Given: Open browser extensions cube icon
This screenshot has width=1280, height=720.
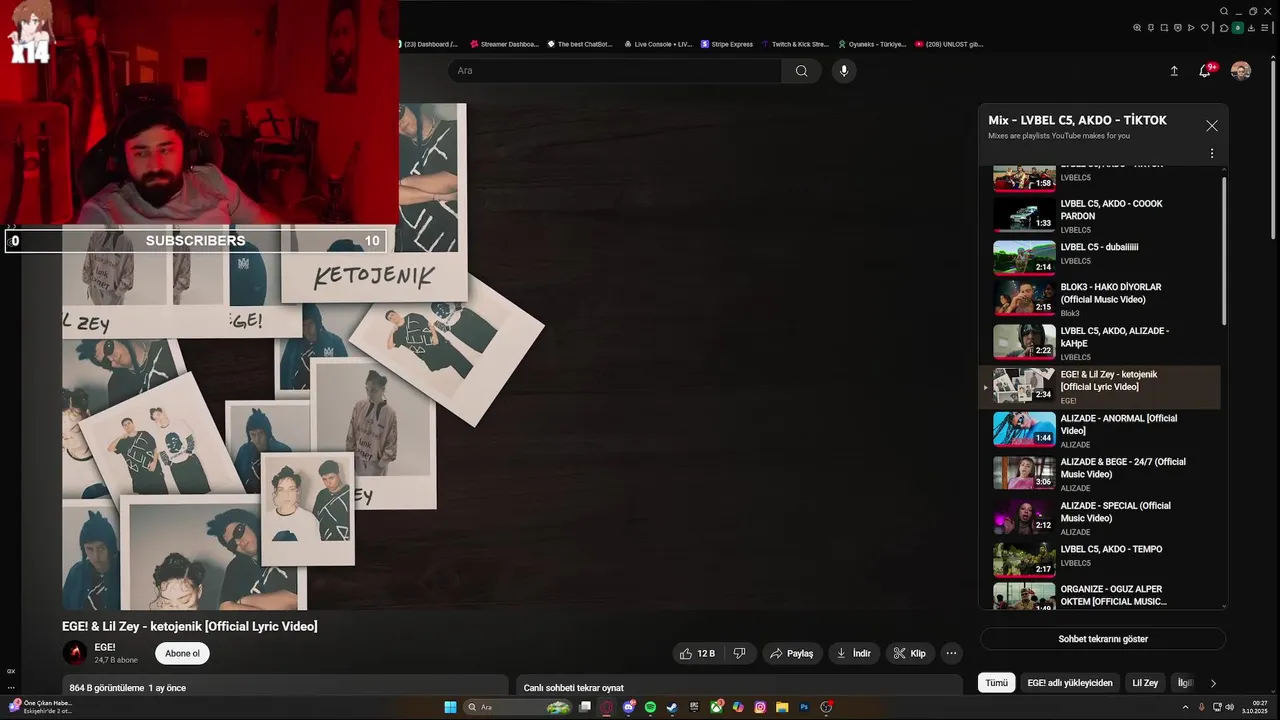Looking at the screenshot, I should point(1224,28).
